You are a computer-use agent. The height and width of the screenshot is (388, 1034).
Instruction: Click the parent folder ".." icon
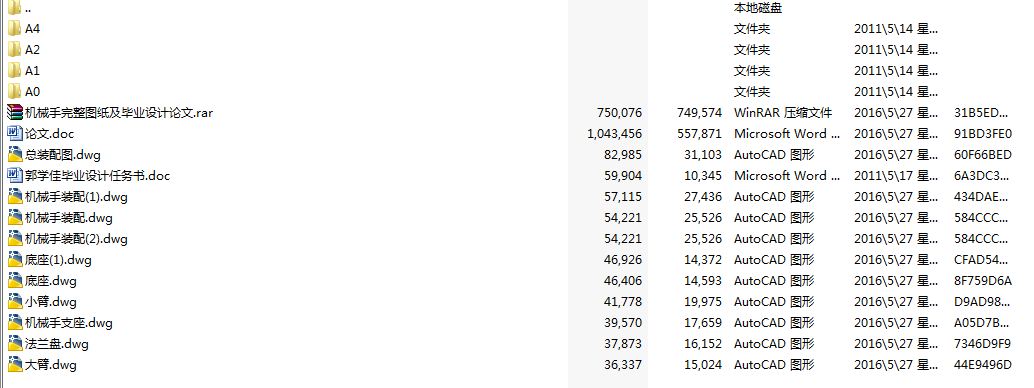(x=15, y=8)
